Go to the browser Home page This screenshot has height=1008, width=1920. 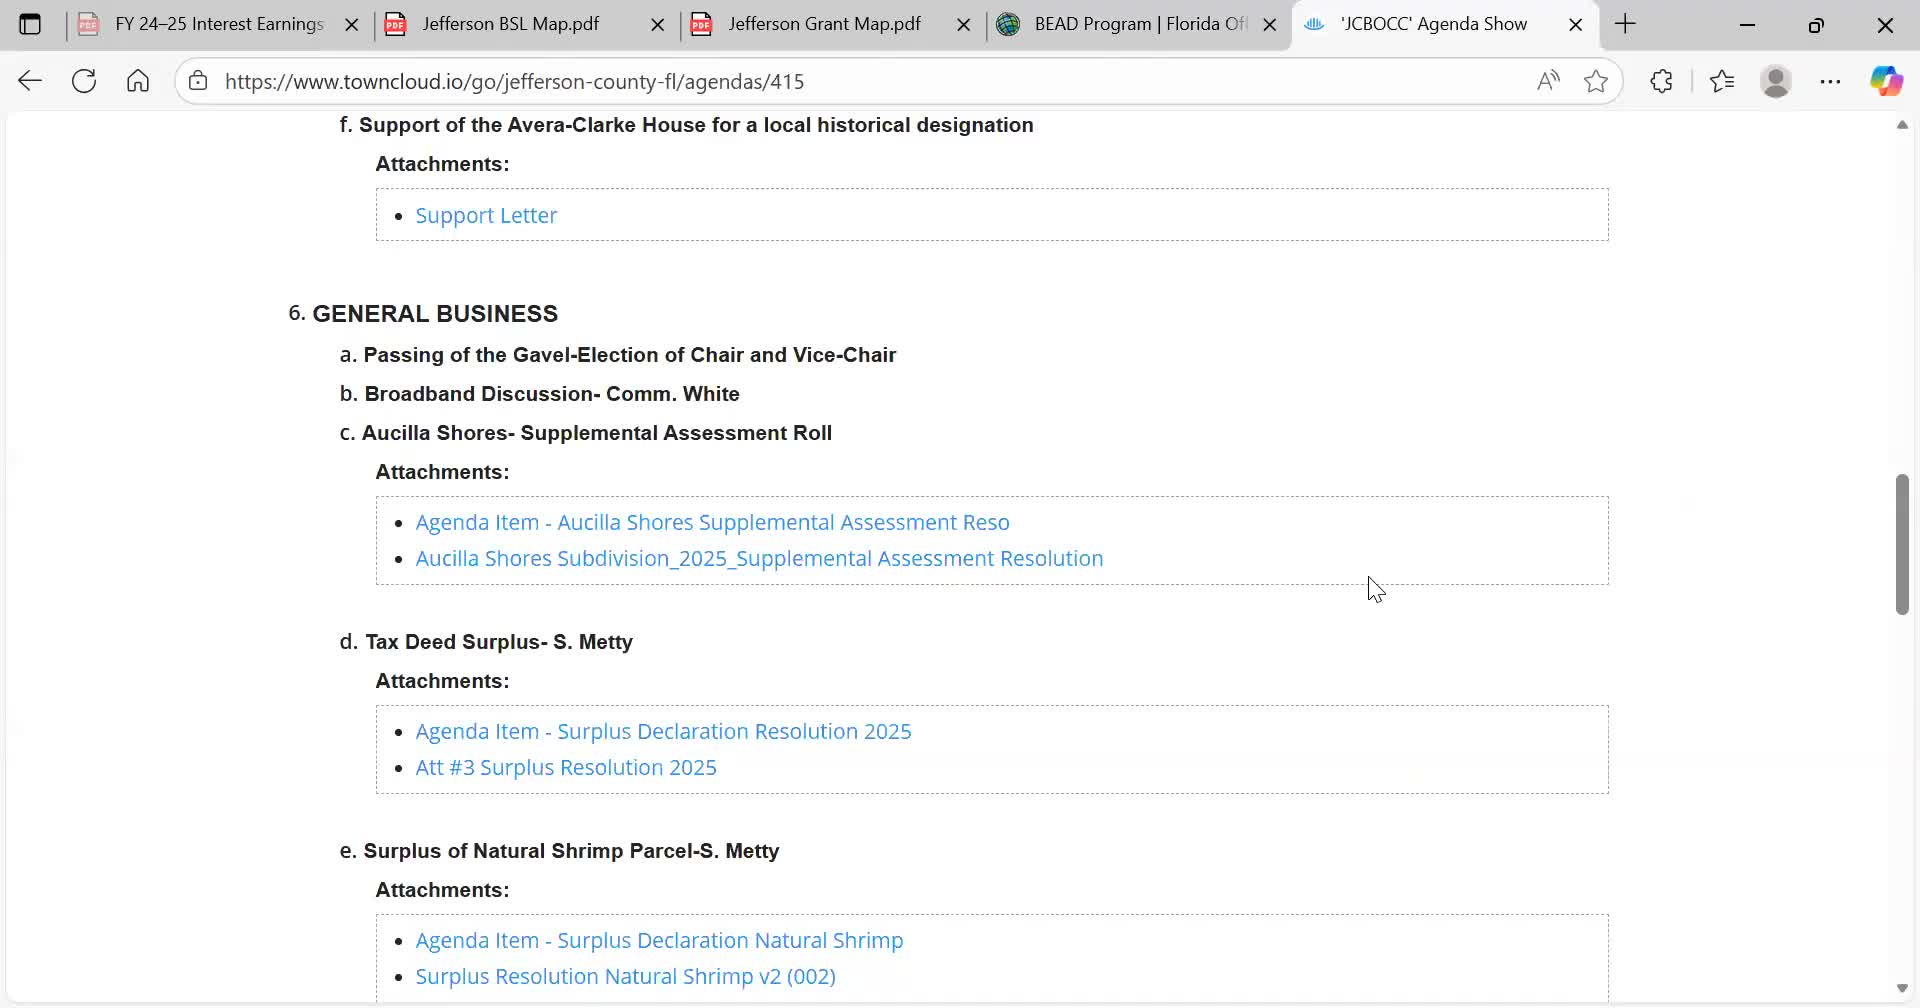[x=138, y=81]
